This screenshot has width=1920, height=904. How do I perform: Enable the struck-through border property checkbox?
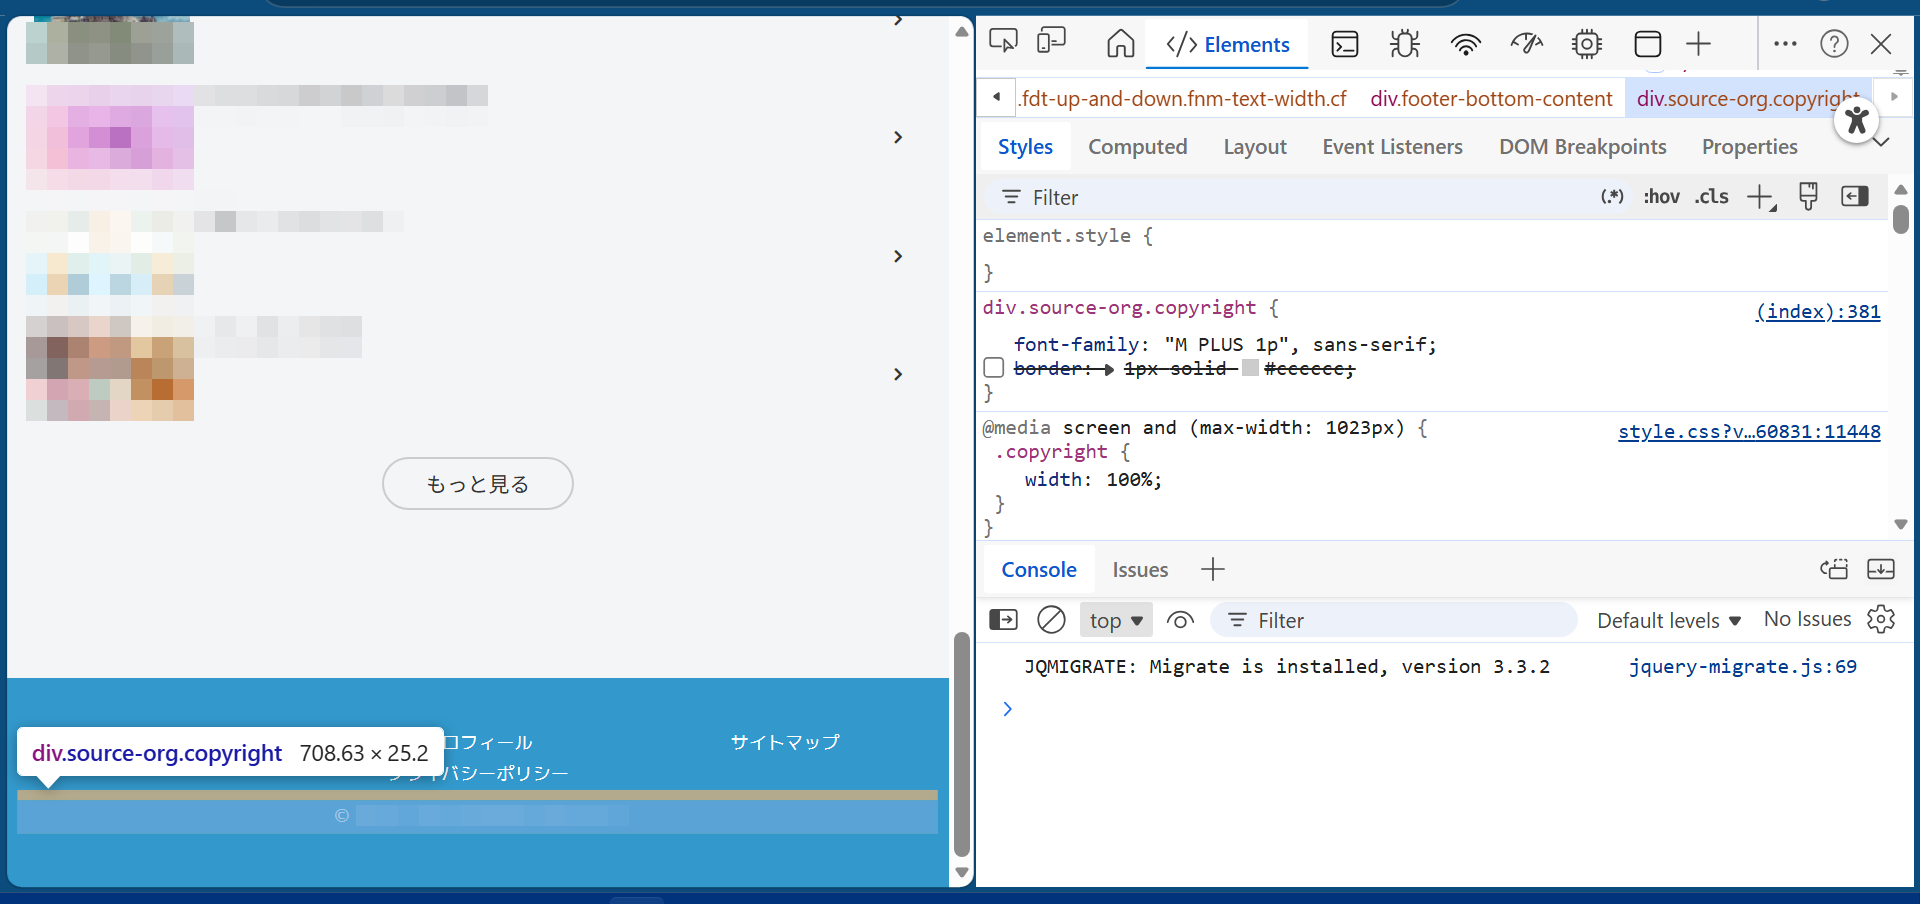(994, 368)
